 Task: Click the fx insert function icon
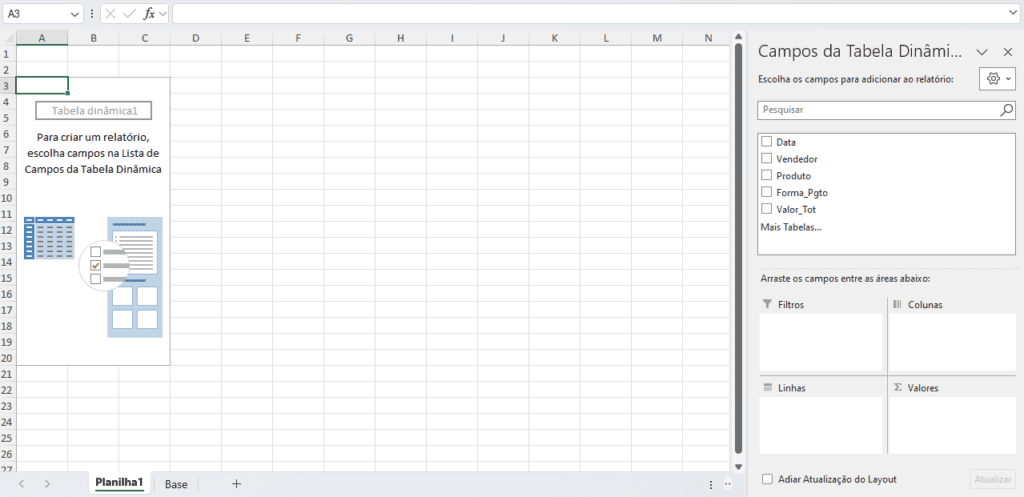[150, 13]
